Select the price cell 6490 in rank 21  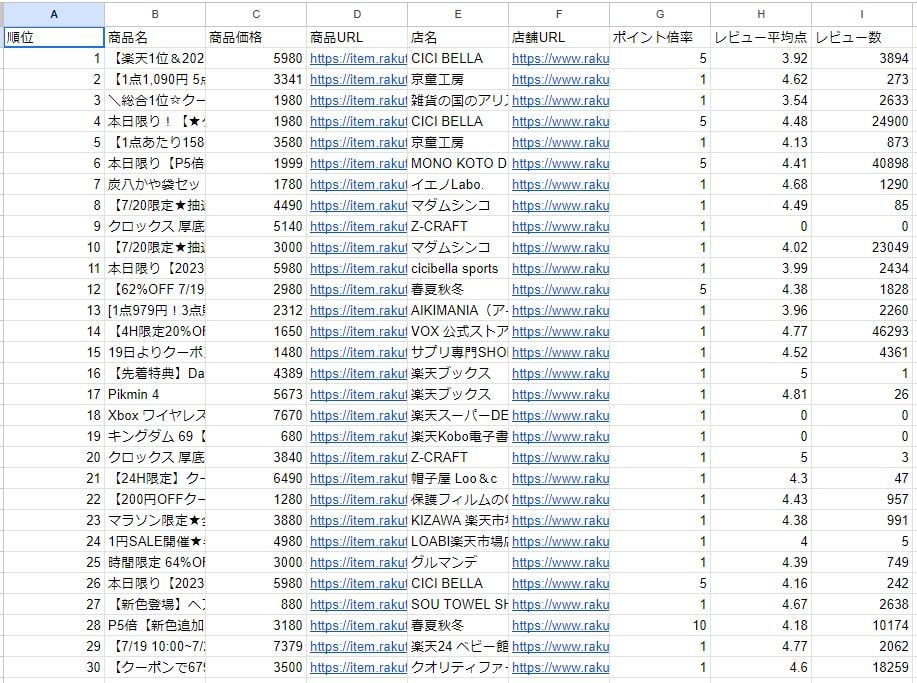tap(256, 478)
